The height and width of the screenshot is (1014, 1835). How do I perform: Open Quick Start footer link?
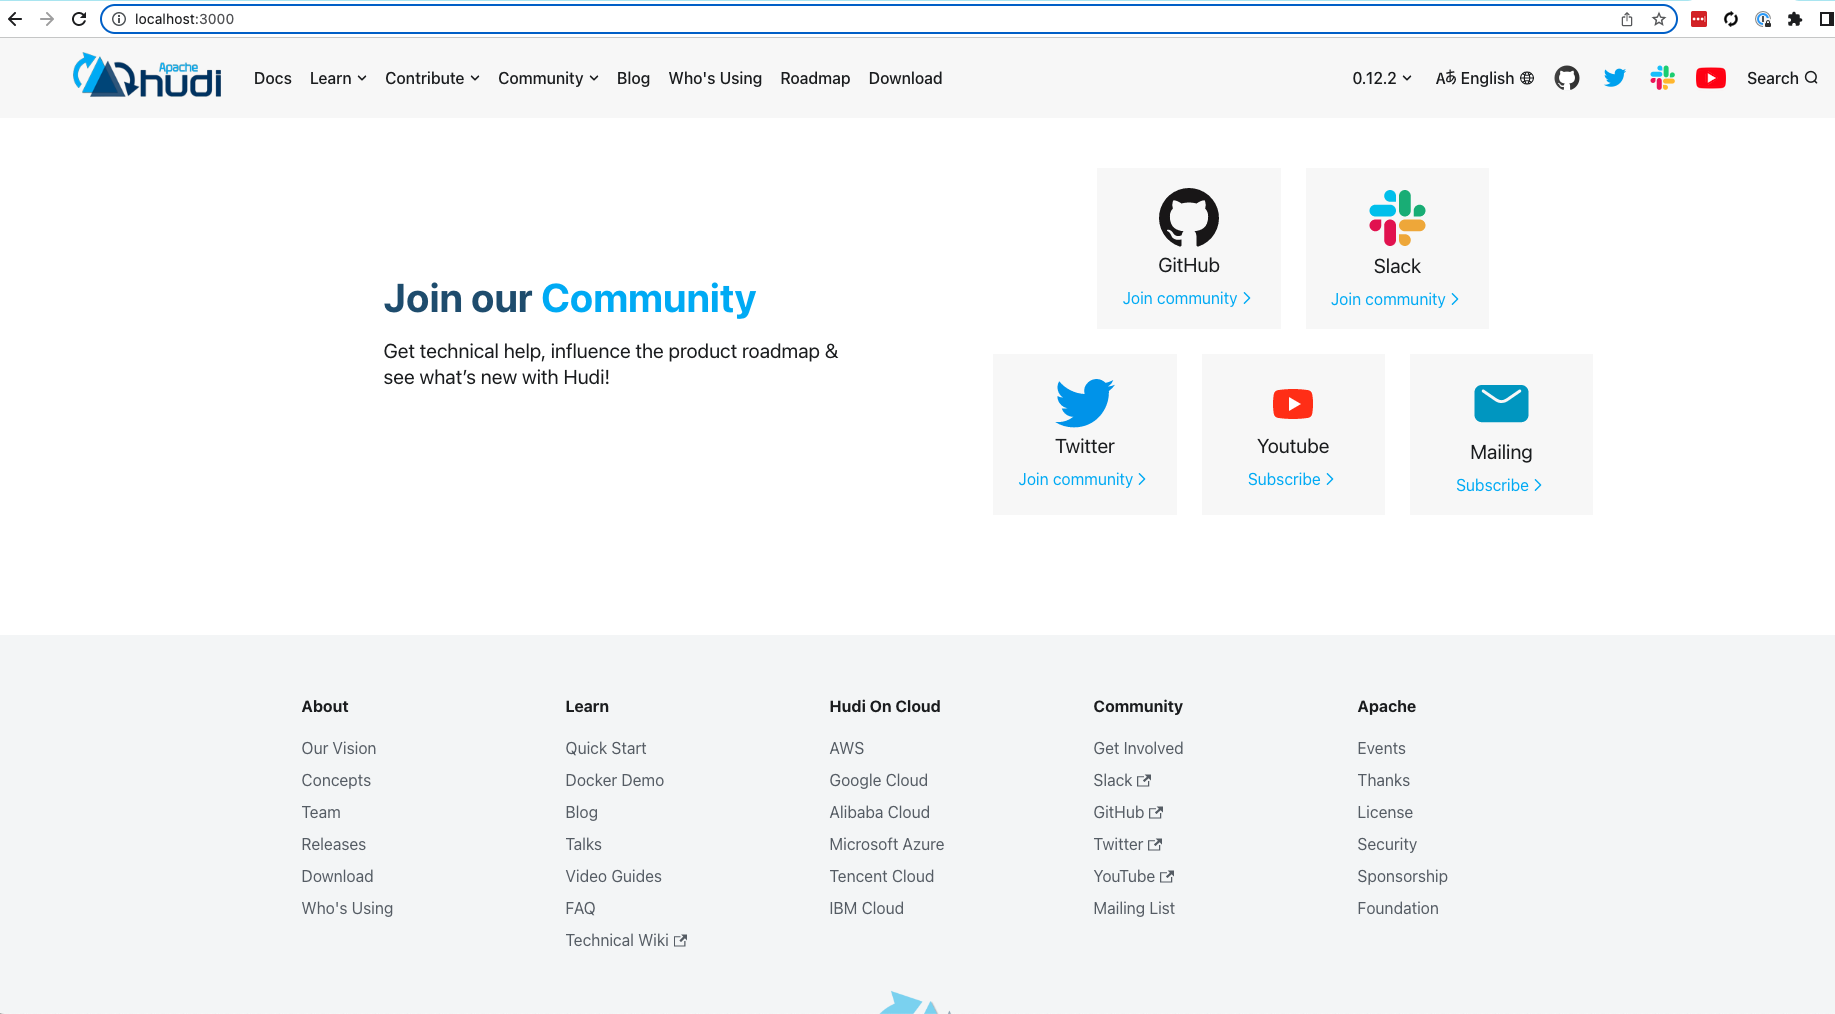coord(606,748)
